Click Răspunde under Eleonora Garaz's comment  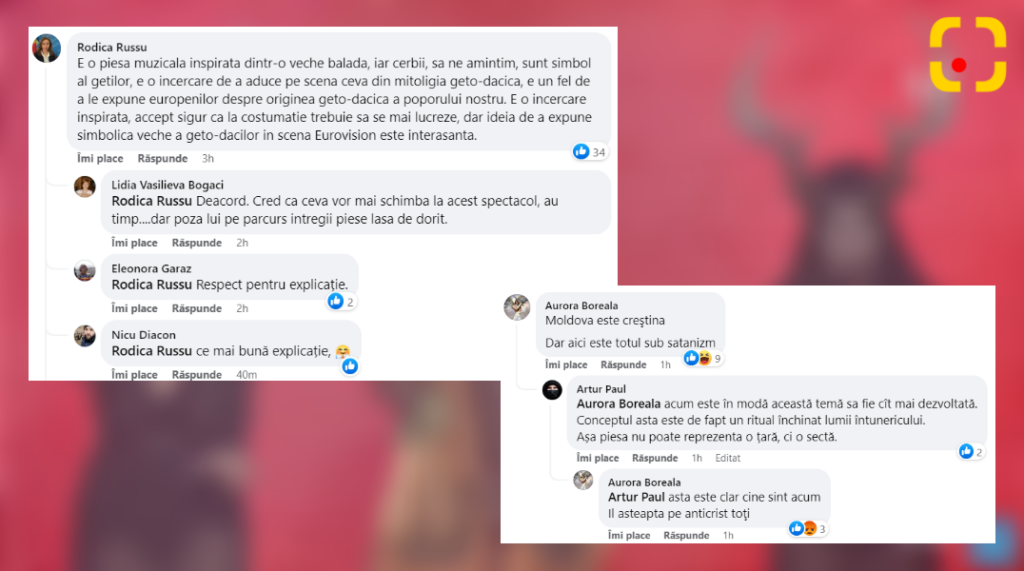[x=197, y=308]
